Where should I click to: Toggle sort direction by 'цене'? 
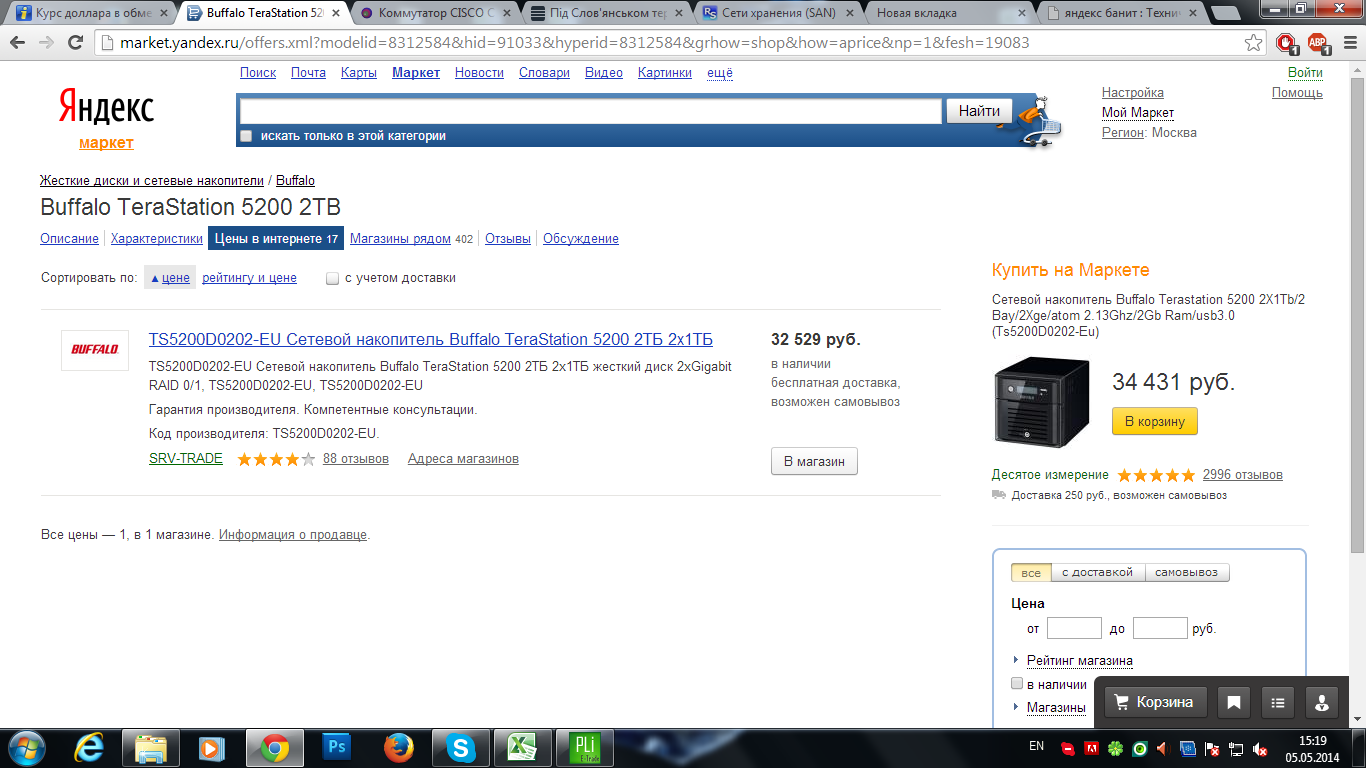[170, 278]
